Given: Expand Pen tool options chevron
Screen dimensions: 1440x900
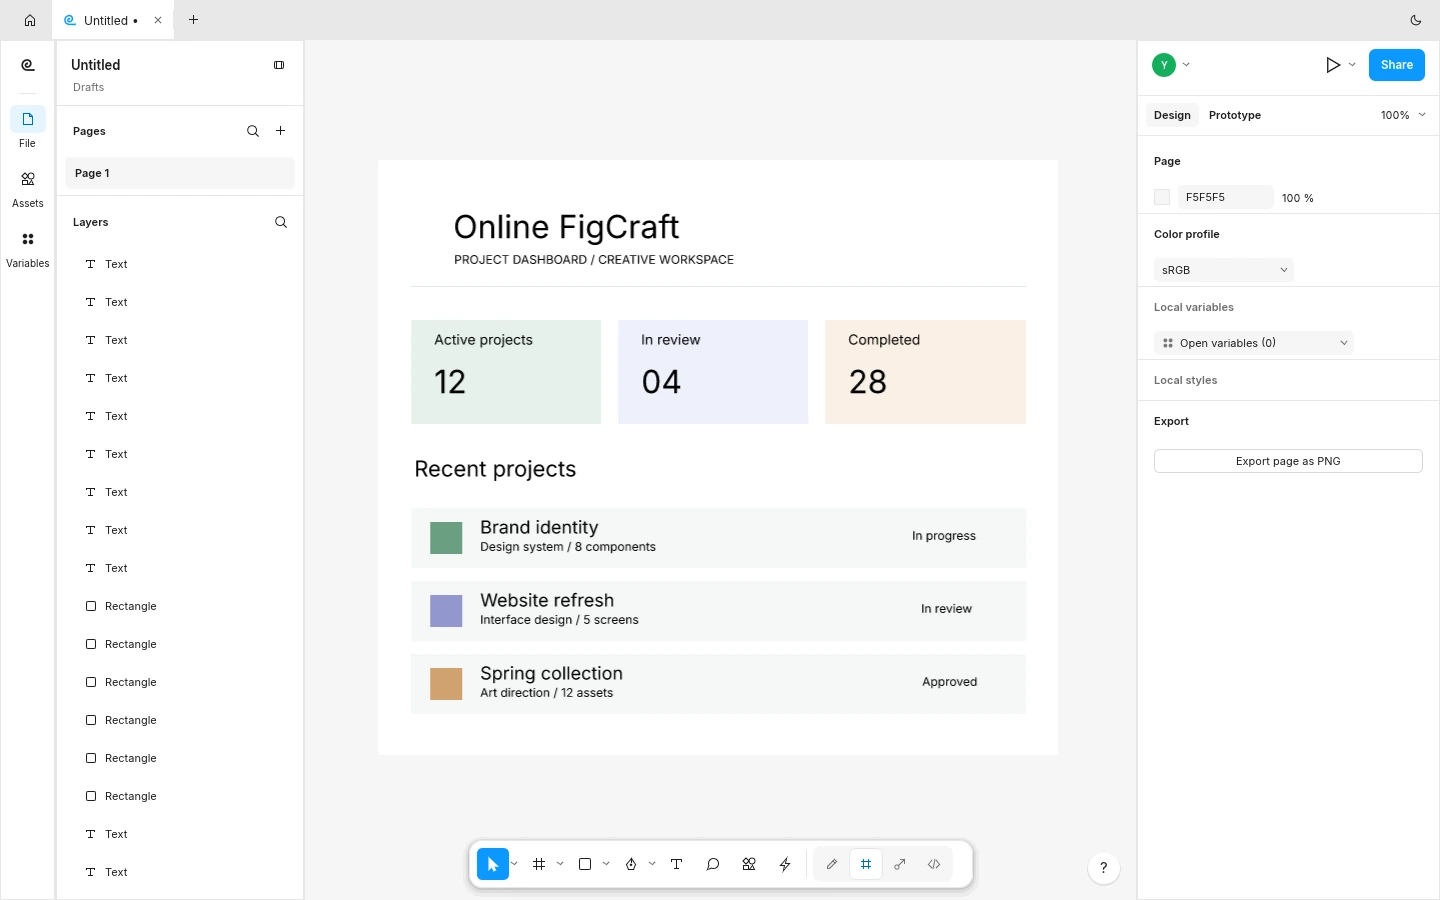Looking at the screenshot, I should coord(652,864).
